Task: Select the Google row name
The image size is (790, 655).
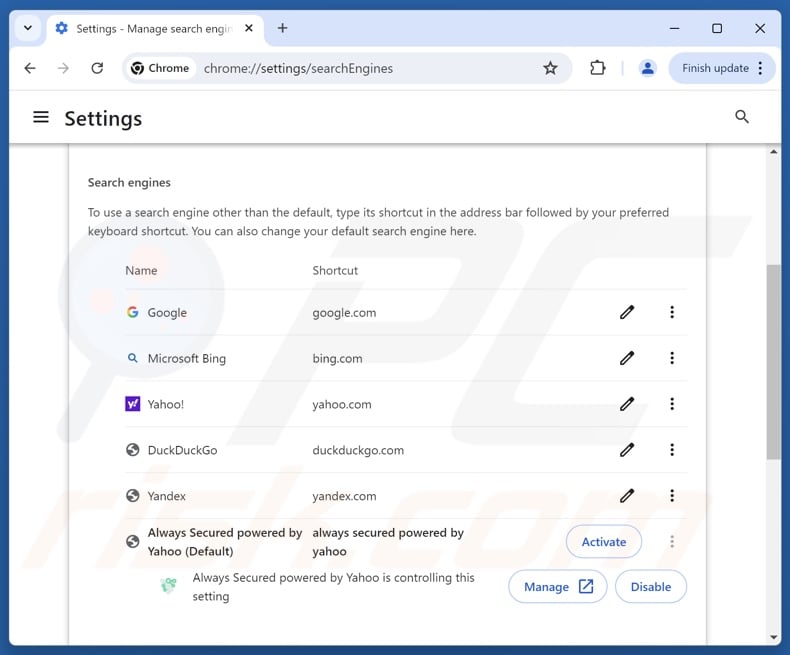Action: [x=167, y=313]
